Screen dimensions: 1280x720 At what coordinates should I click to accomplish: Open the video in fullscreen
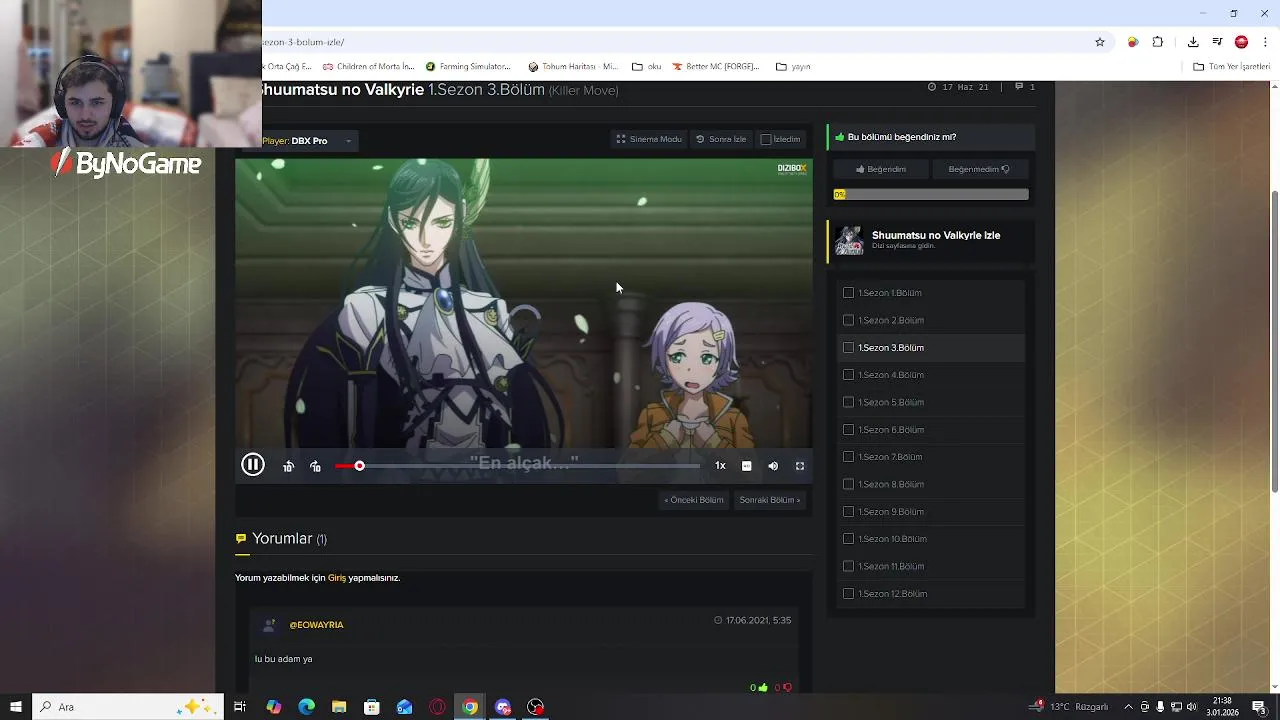click(800, 466)
